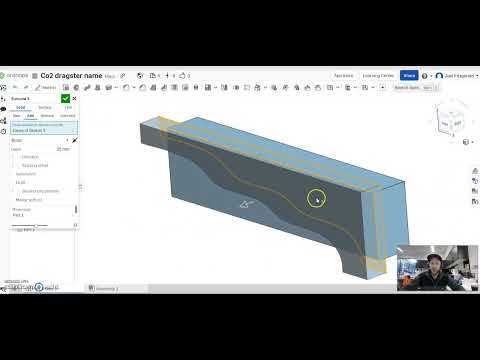Screen dimensions: 480x360
Task: Select the Part 1 merge scope entry
Action: [x=19, y=215]
